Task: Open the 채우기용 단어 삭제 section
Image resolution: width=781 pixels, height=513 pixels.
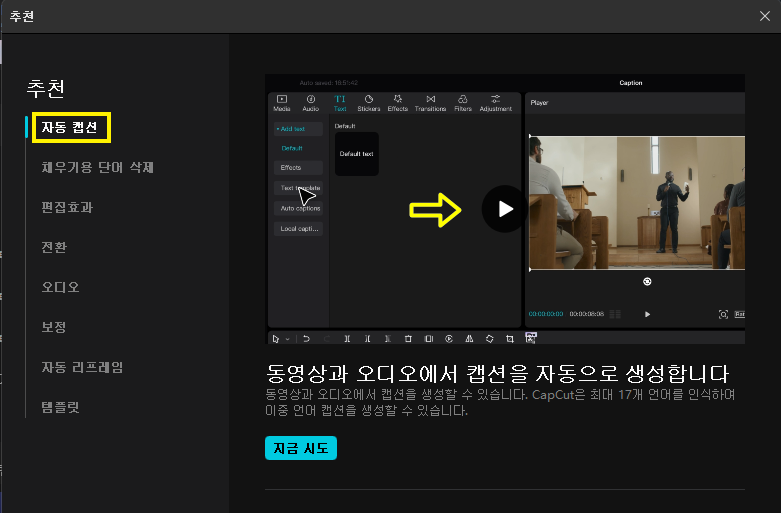Action: 97,167
